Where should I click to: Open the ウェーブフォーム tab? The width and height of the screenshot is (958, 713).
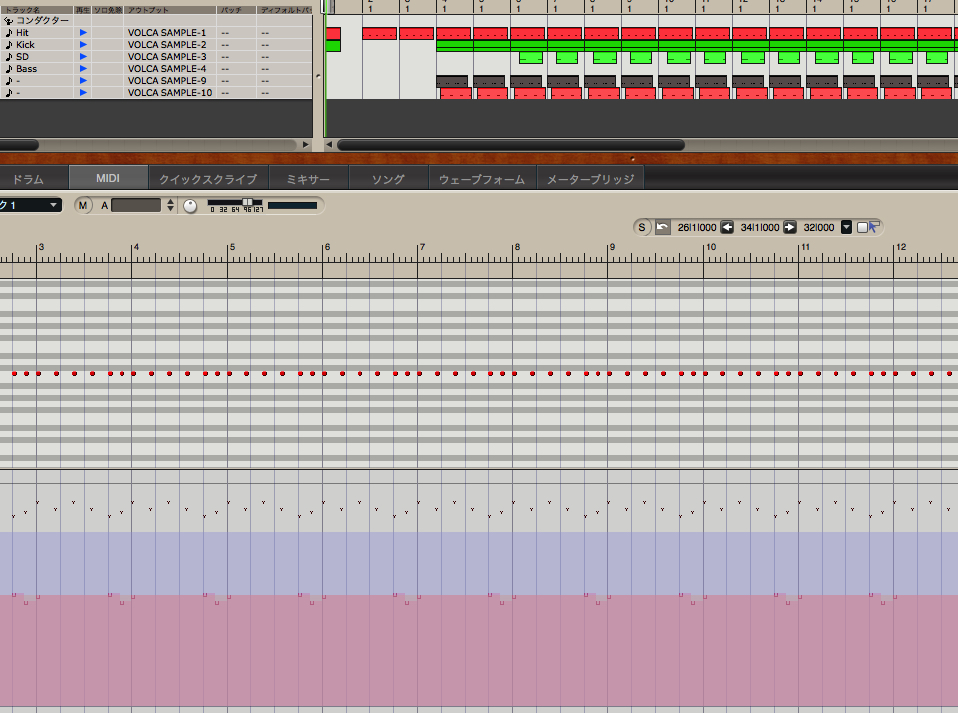pos(482,178)
